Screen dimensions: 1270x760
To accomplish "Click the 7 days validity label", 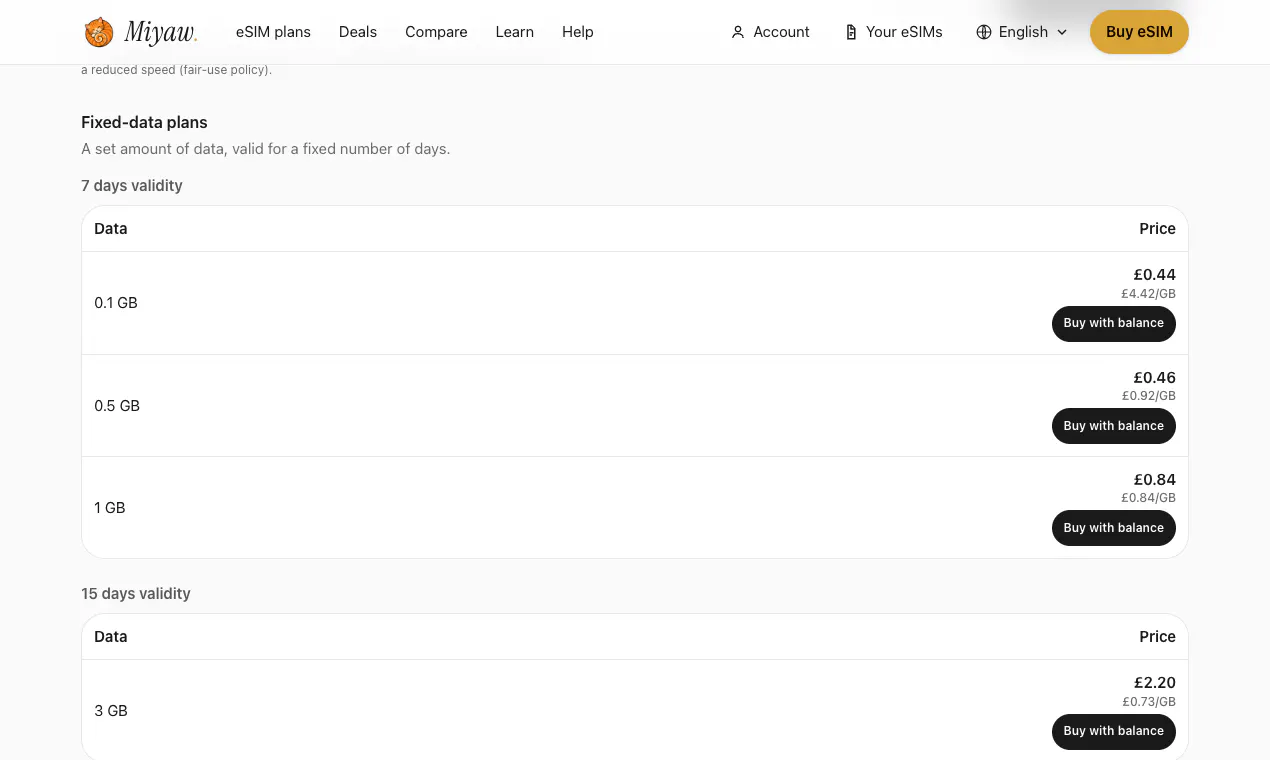I will [x=132, y=186].
